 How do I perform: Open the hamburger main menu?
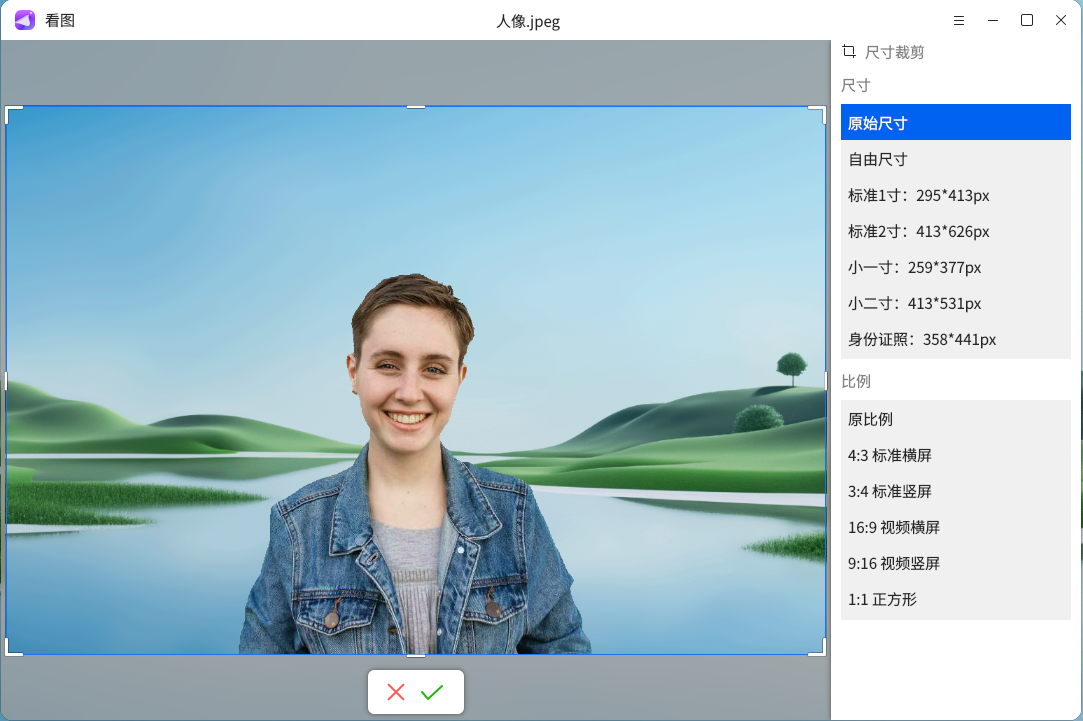[959, 20]
